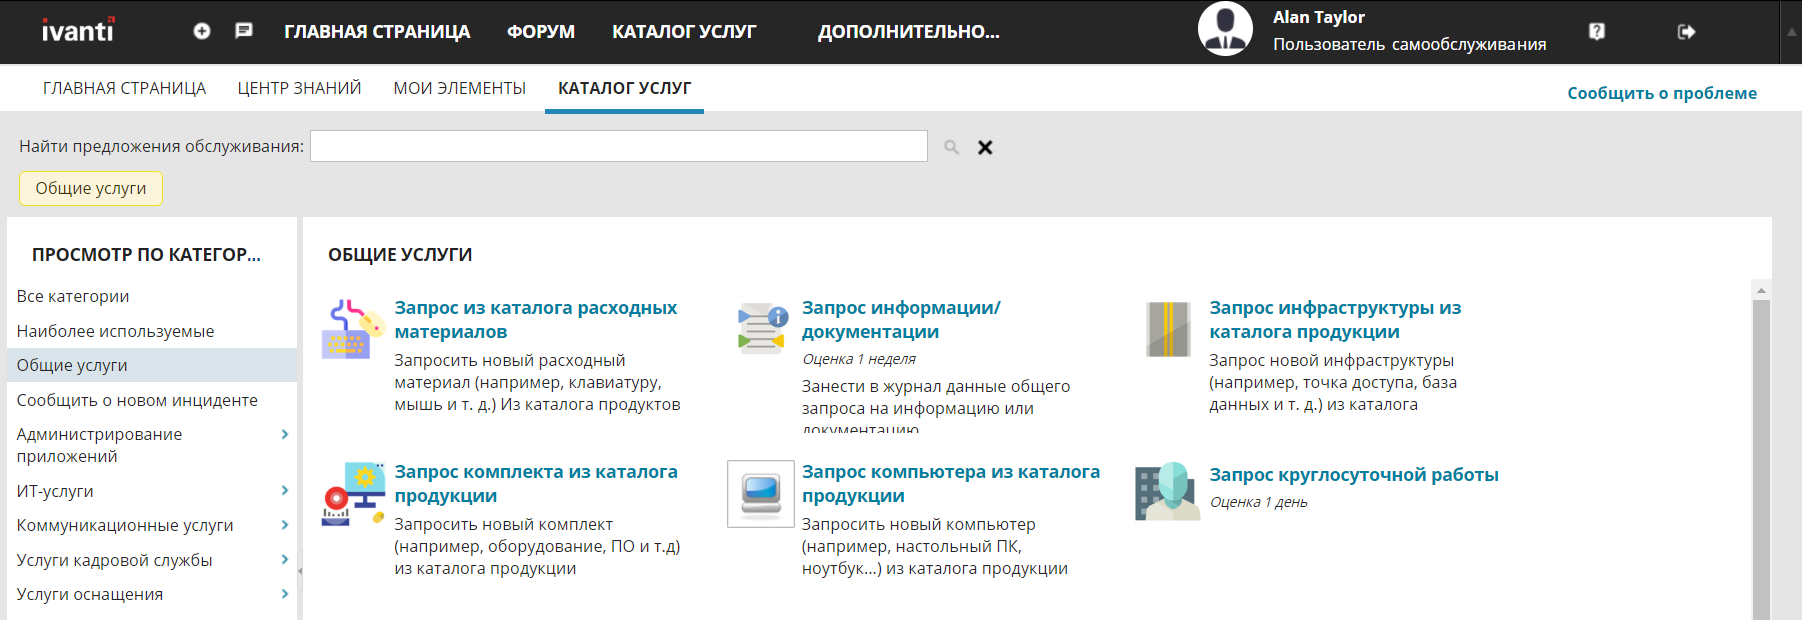
Task: Click the consumables catalog request icon
Action: coord(353,329)
